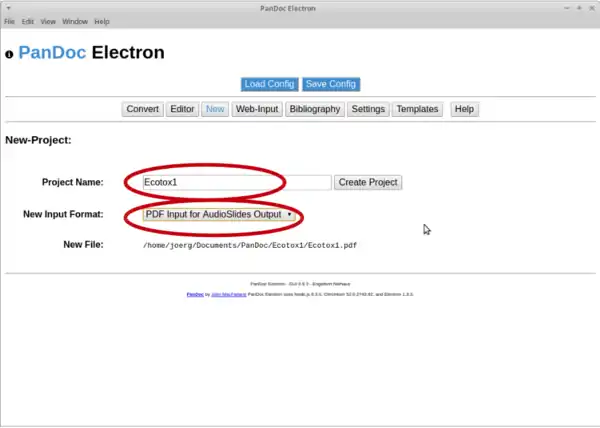Open the Edit menu
The width and height of the screenshot is (600, 428).
tap(28, 21)
